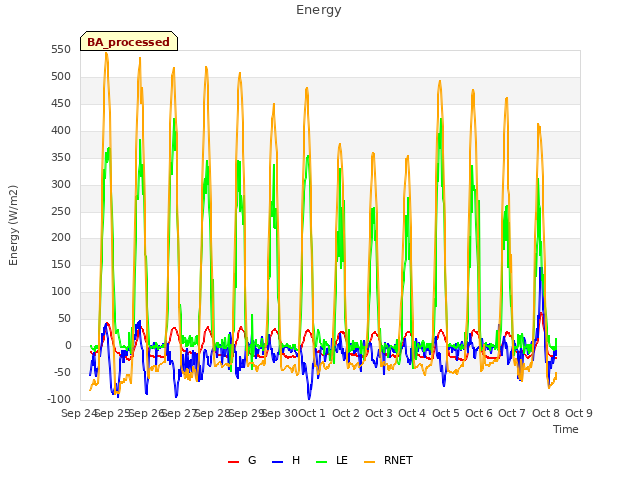Click the '150' y-axis tick label
The height and width of the screenshot is (480, 640).
tap(61, 264)
